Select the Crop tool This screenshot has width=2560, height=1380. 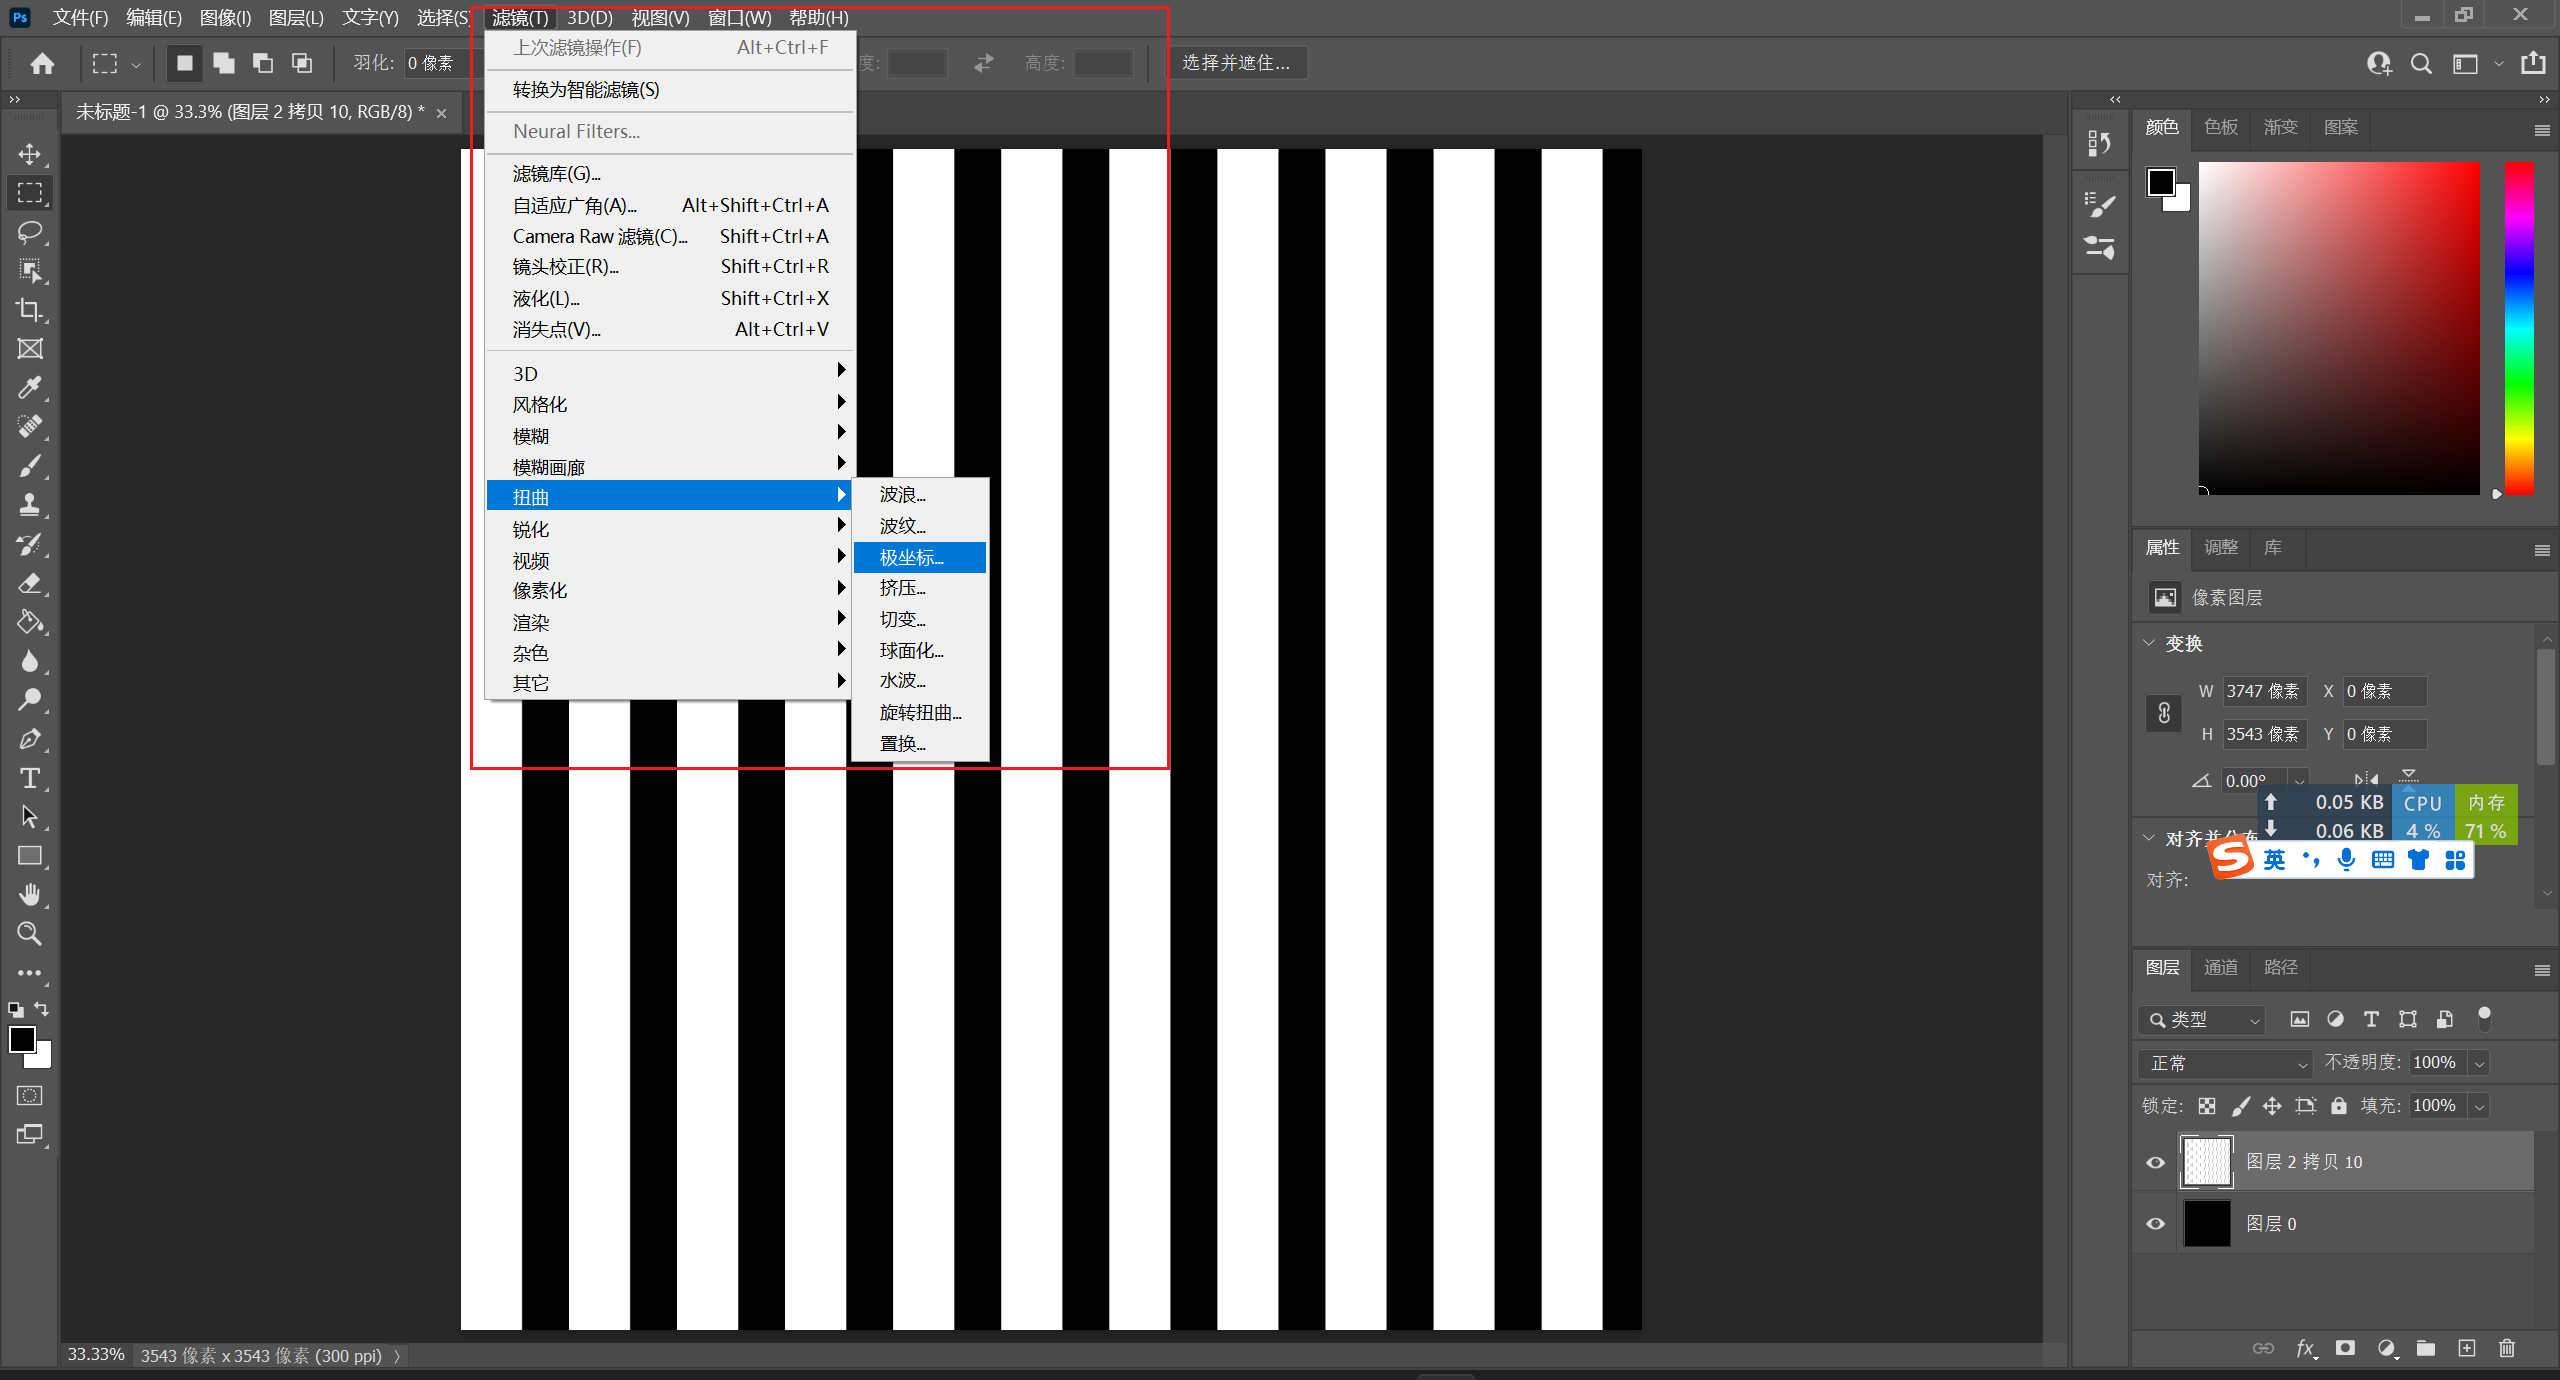click(30, 310)
